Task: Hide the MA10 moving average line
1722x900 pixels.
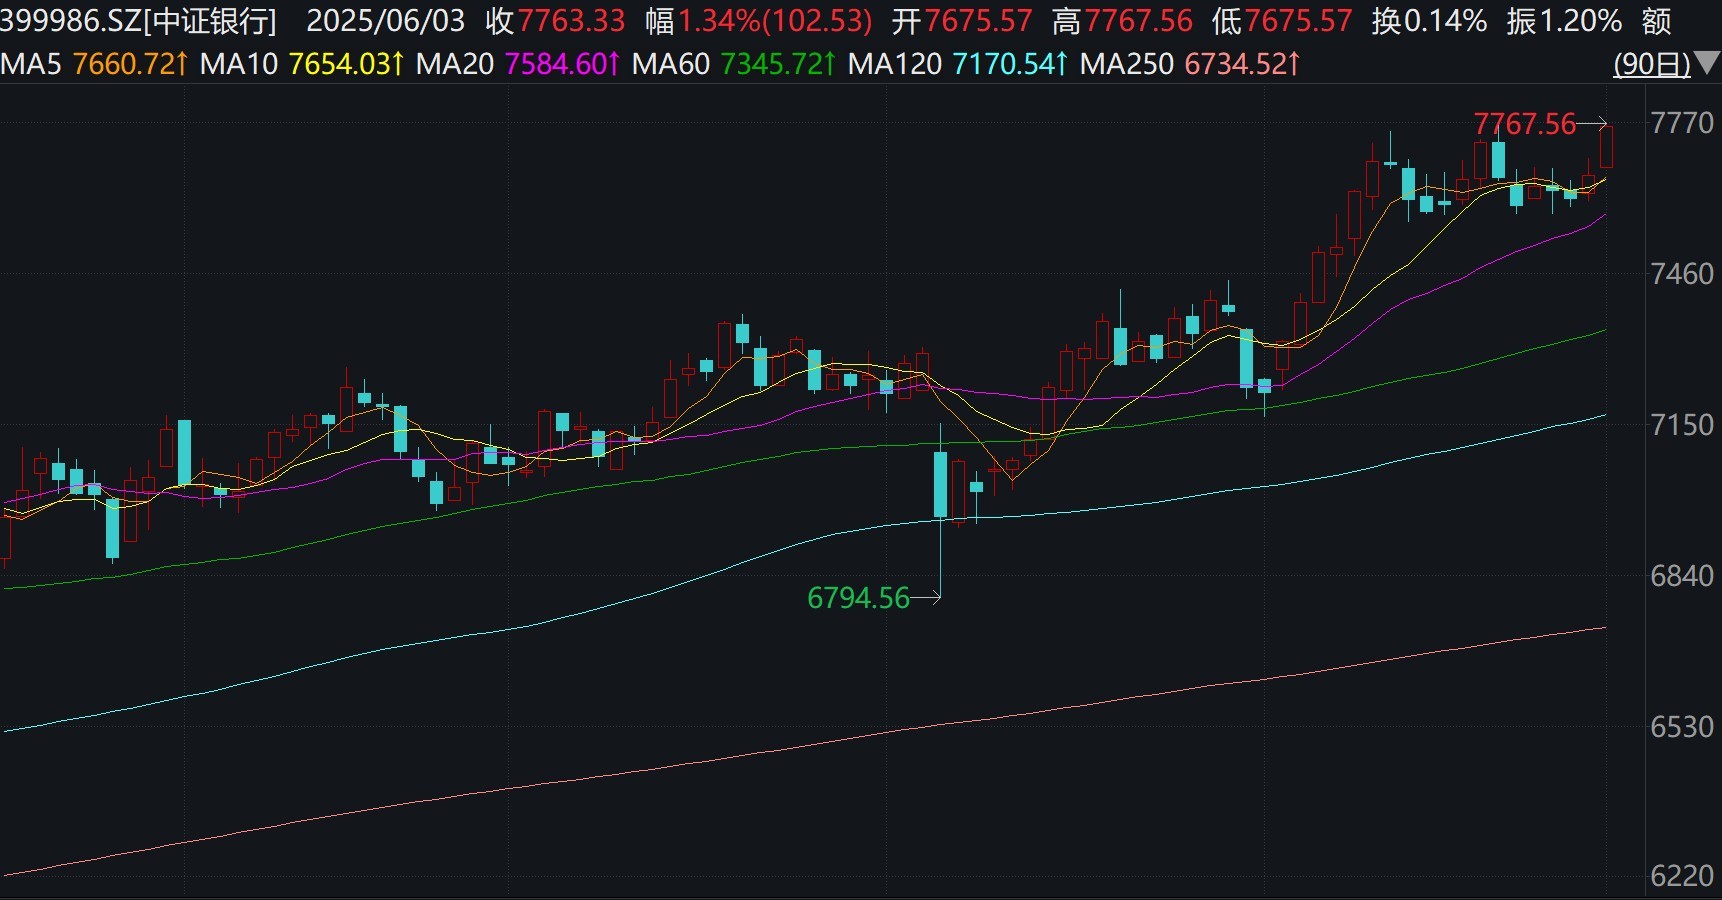Action: pyautogui.click(x=300, y=63)
